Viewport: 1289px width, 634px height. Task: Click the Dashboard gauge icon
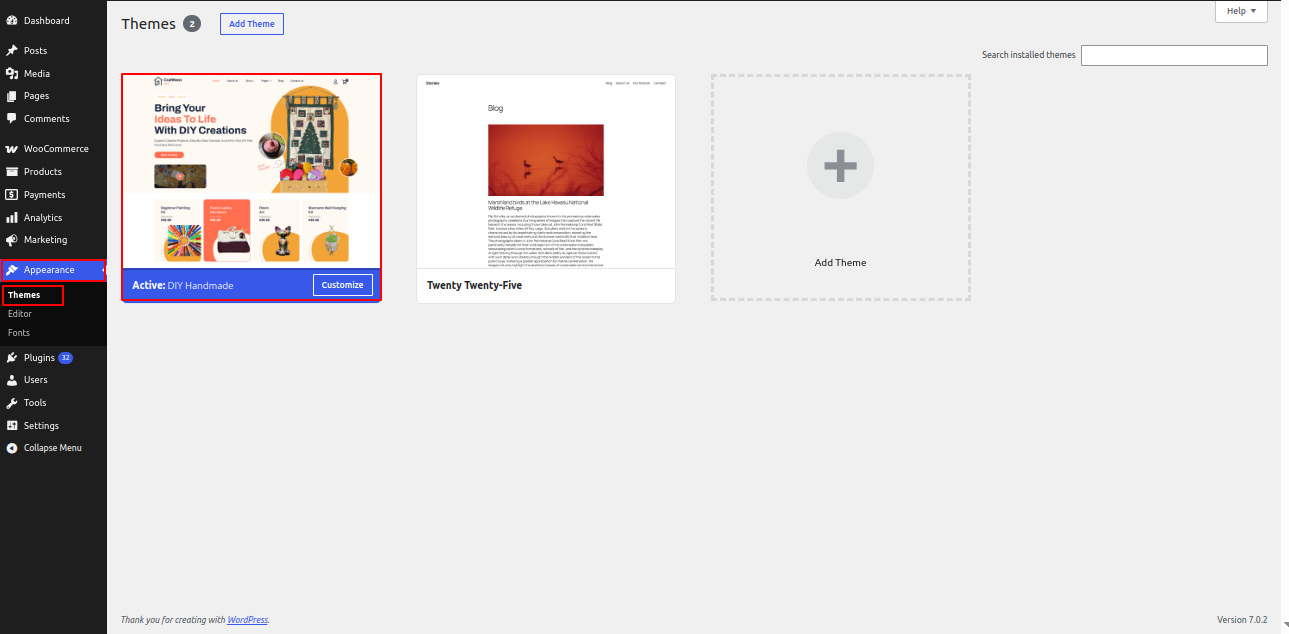(x=12, y=20)
